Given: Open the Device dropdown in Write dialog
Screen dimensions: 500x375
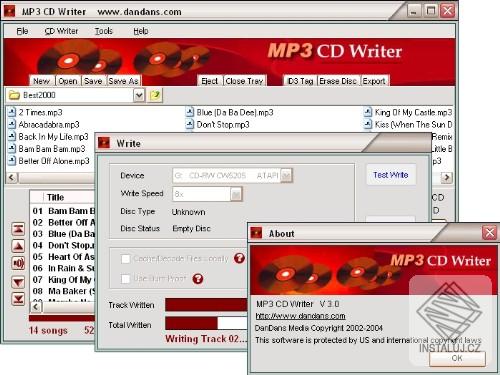Looking at the screenshot, I should pyautogui.click(x=286, y=176).
